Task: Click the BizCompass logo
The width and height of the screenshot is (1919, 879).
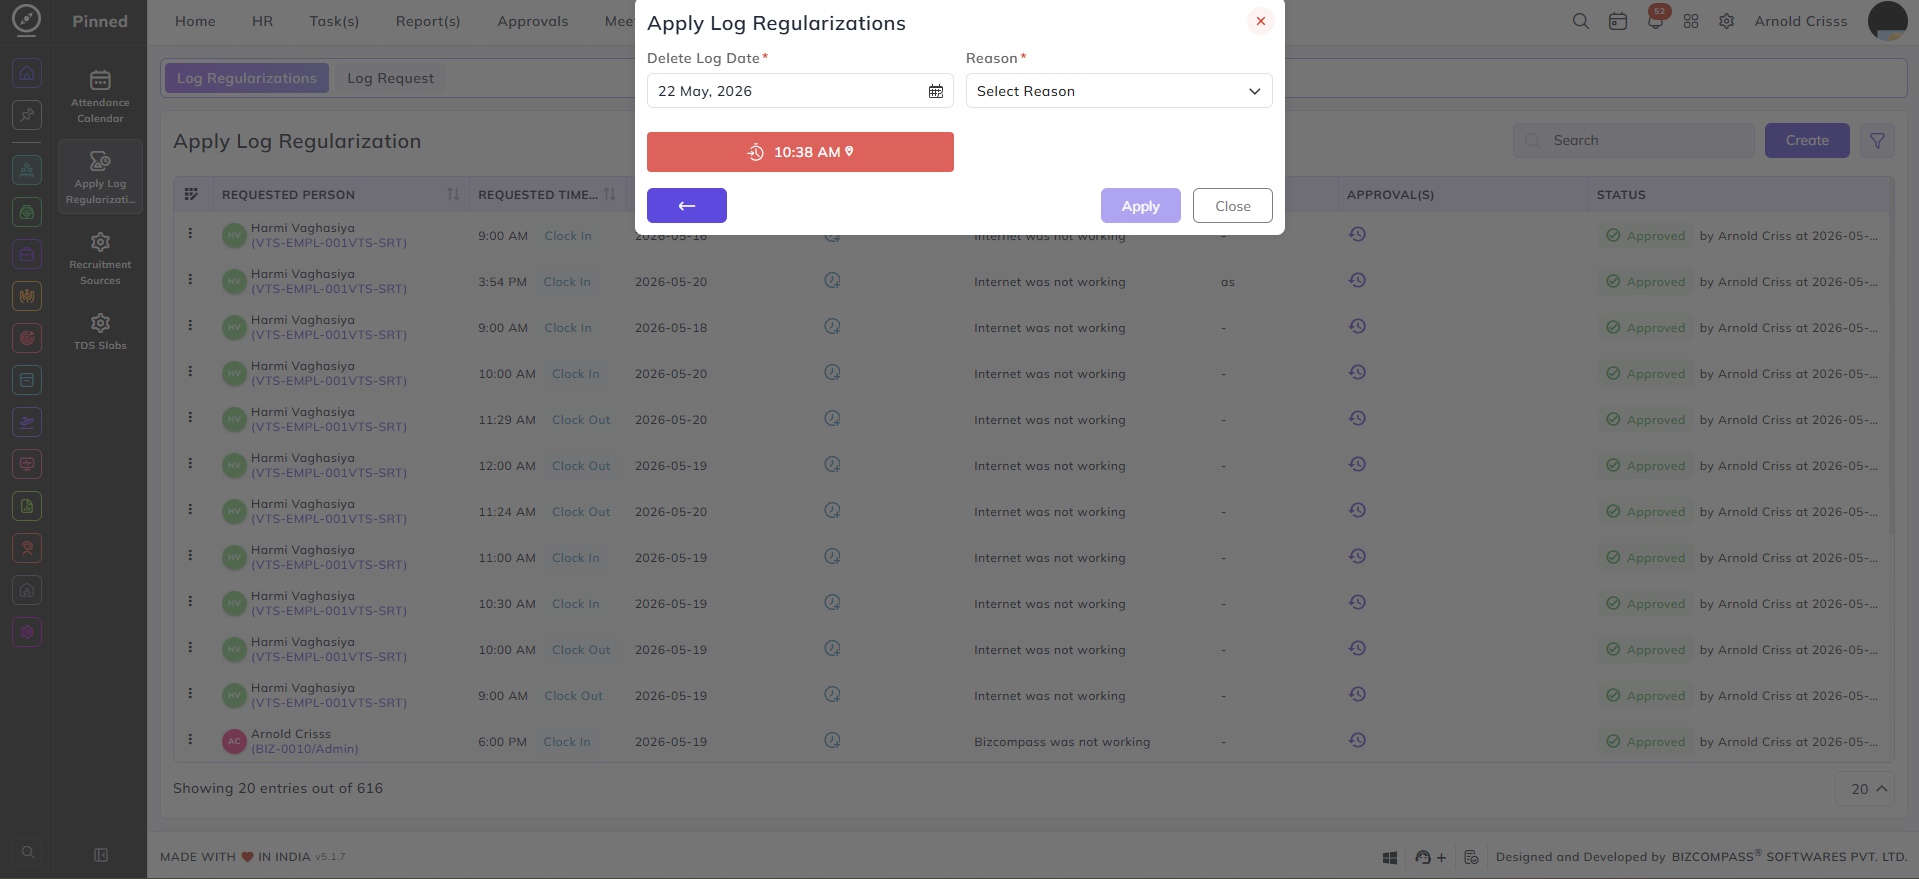Action: [27, 20]
